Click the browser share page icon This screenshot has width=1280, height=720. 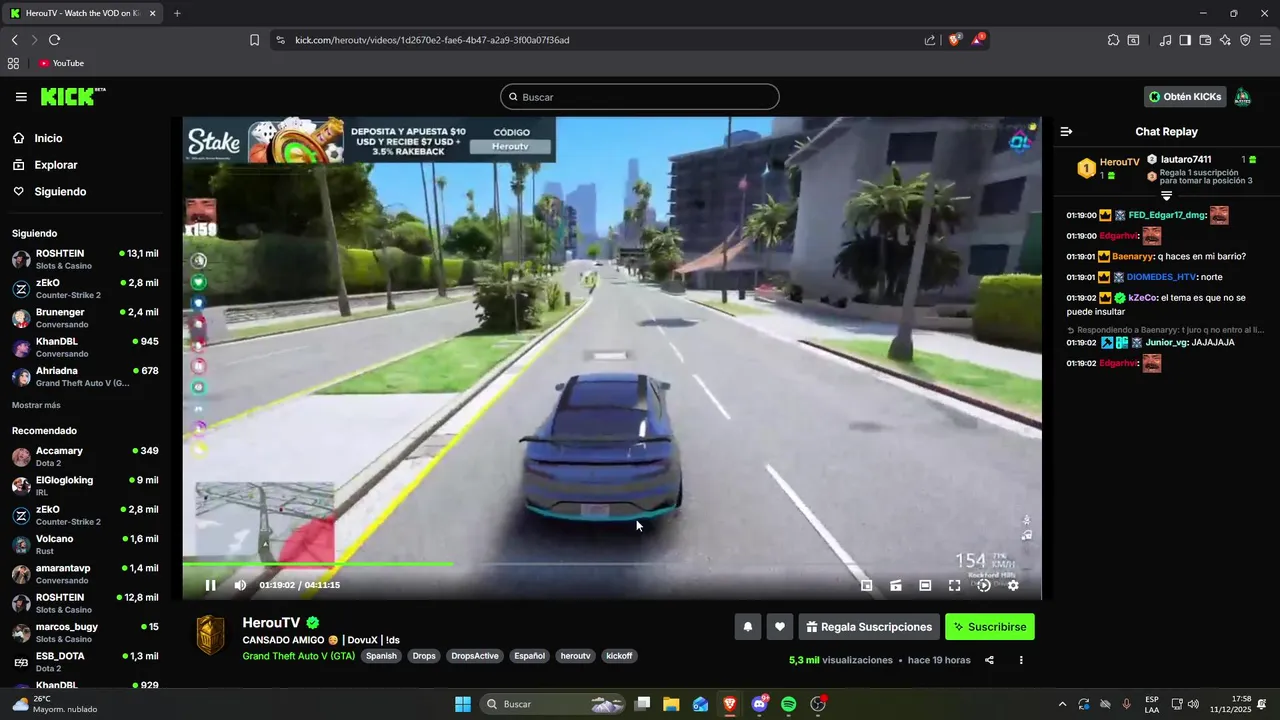930,40
